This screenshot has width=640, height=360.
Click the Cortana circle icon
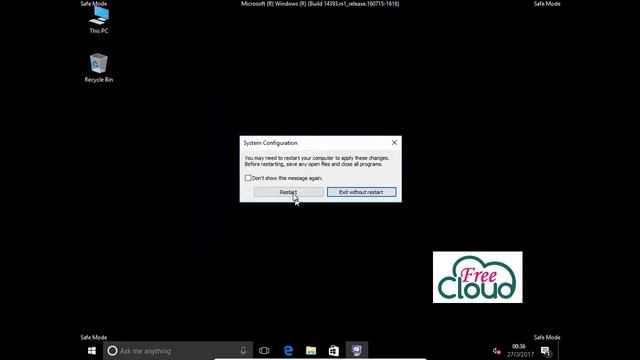point(112,351)
